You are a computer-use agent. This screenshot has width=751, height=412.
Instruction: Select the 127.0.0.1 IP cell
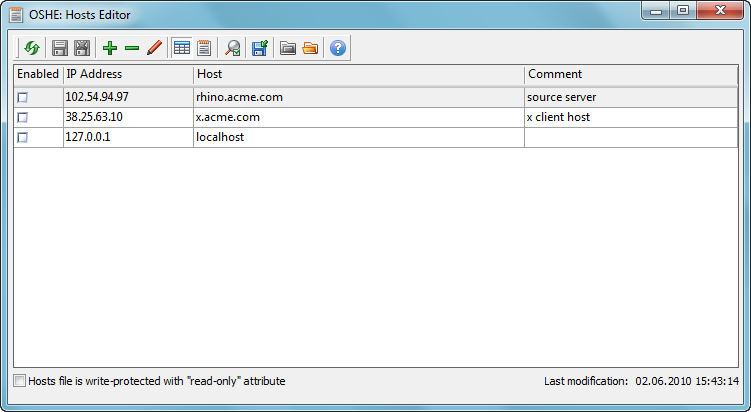128,137
